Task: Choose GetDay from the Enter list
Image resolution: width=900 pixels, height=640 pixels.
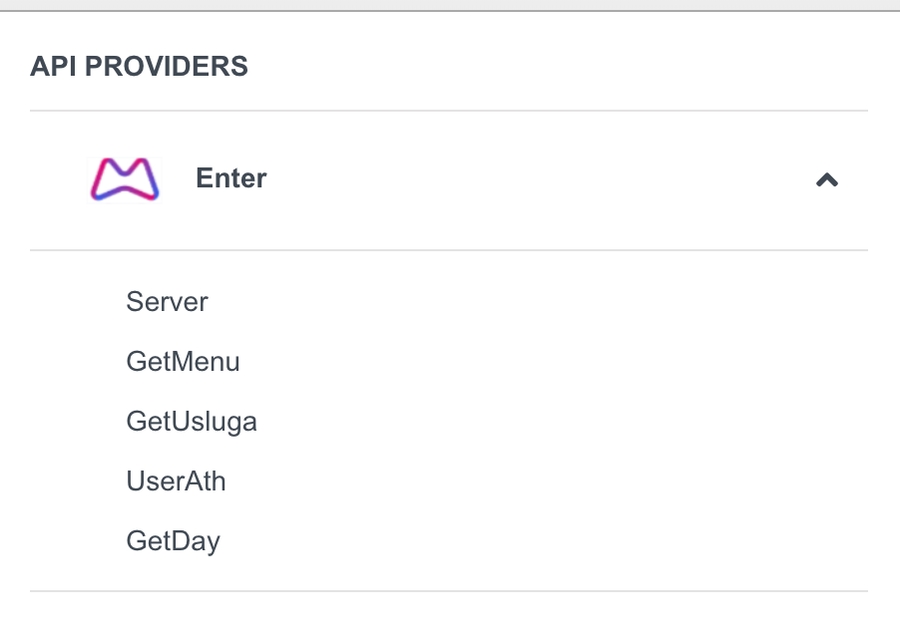Action: [x=173, y=541]
